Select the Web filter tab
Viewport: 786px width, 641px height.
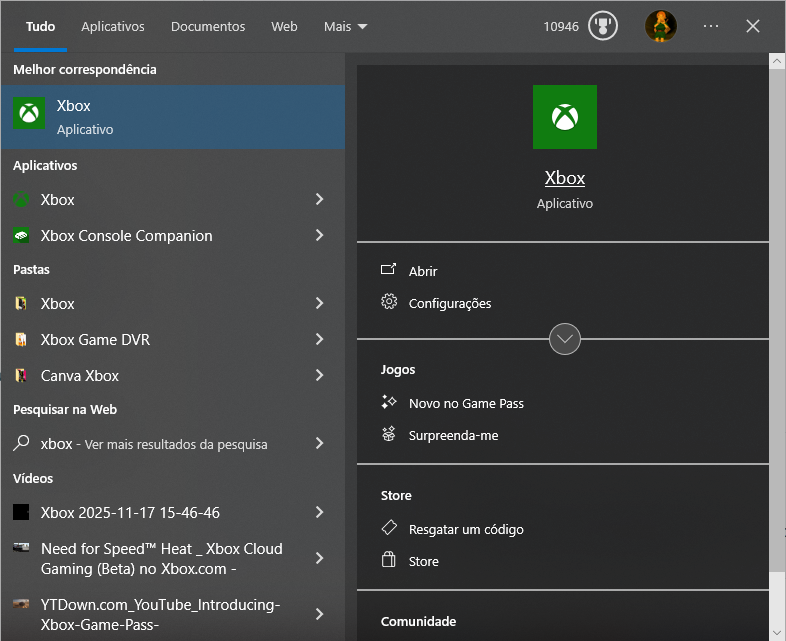point(284,27)
